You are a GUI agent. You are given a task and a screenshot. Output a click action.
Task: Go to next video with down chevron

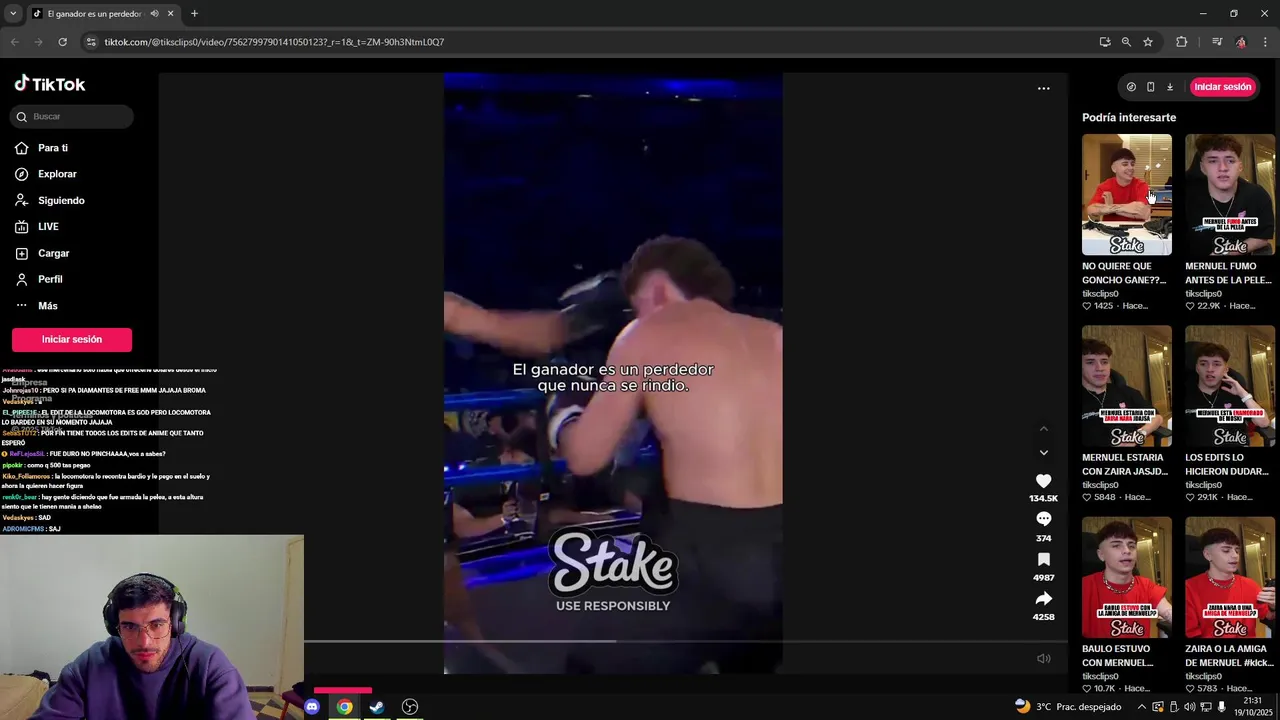(x=1043, y=453)
